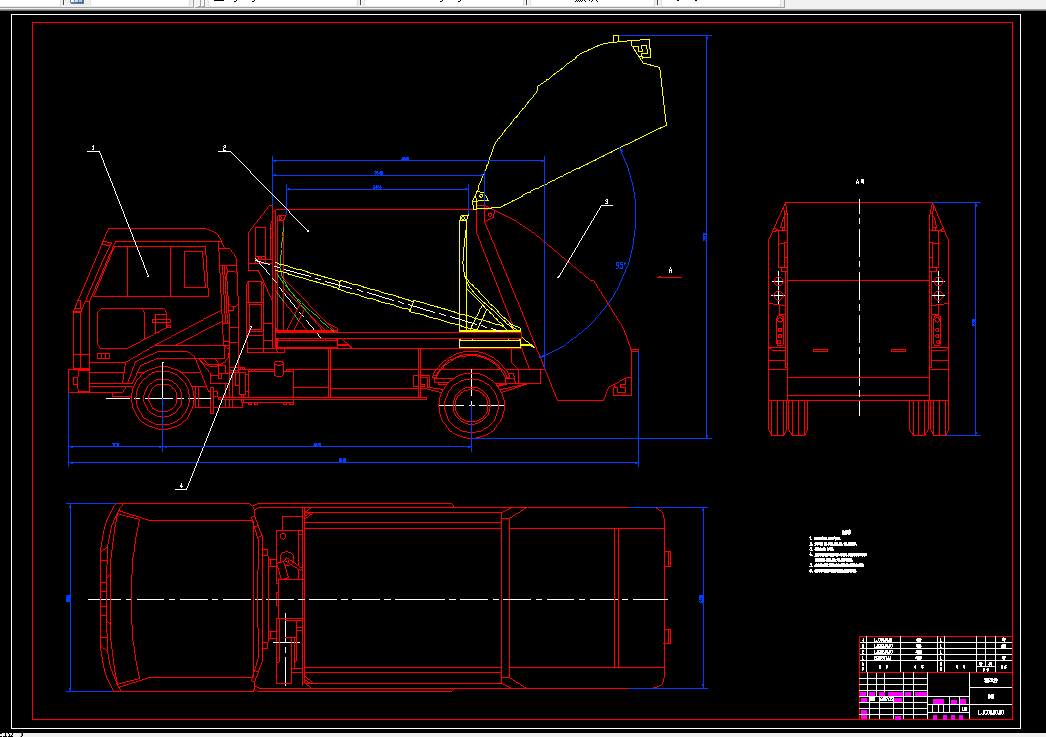Select the yellow hook at the raised tailgate tip

coord(641,49)
